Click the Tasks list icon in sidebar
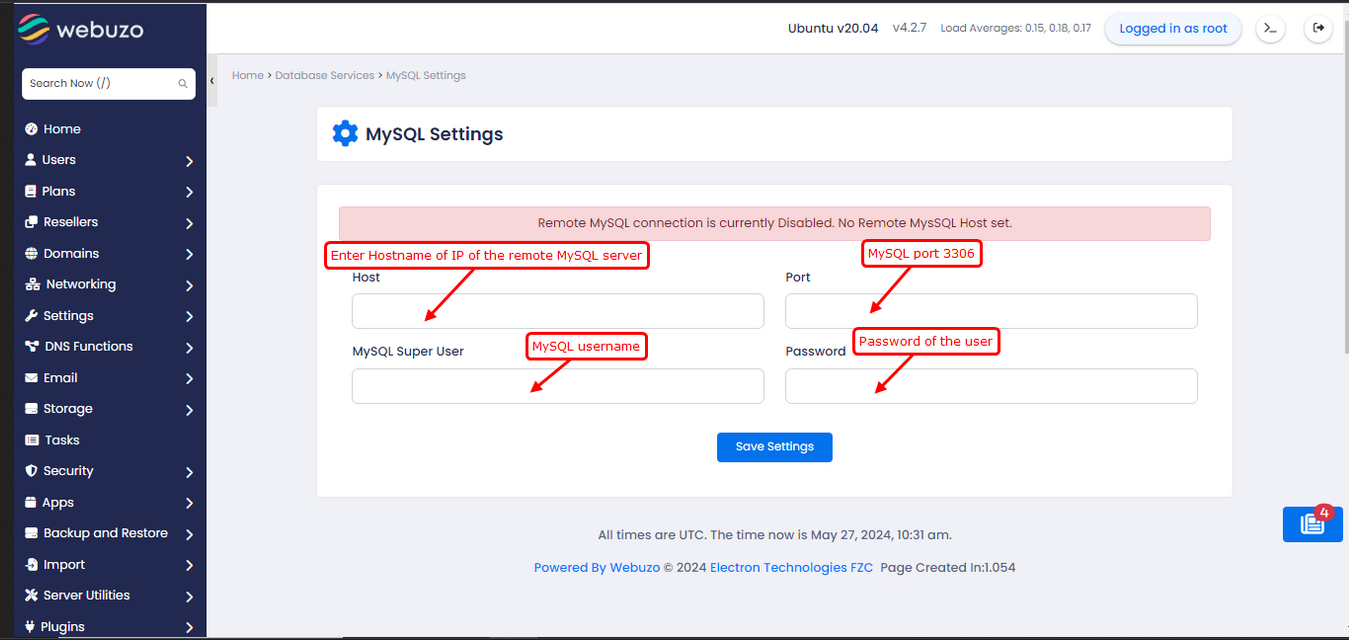 pyautogui.click(x=31, y=440)
